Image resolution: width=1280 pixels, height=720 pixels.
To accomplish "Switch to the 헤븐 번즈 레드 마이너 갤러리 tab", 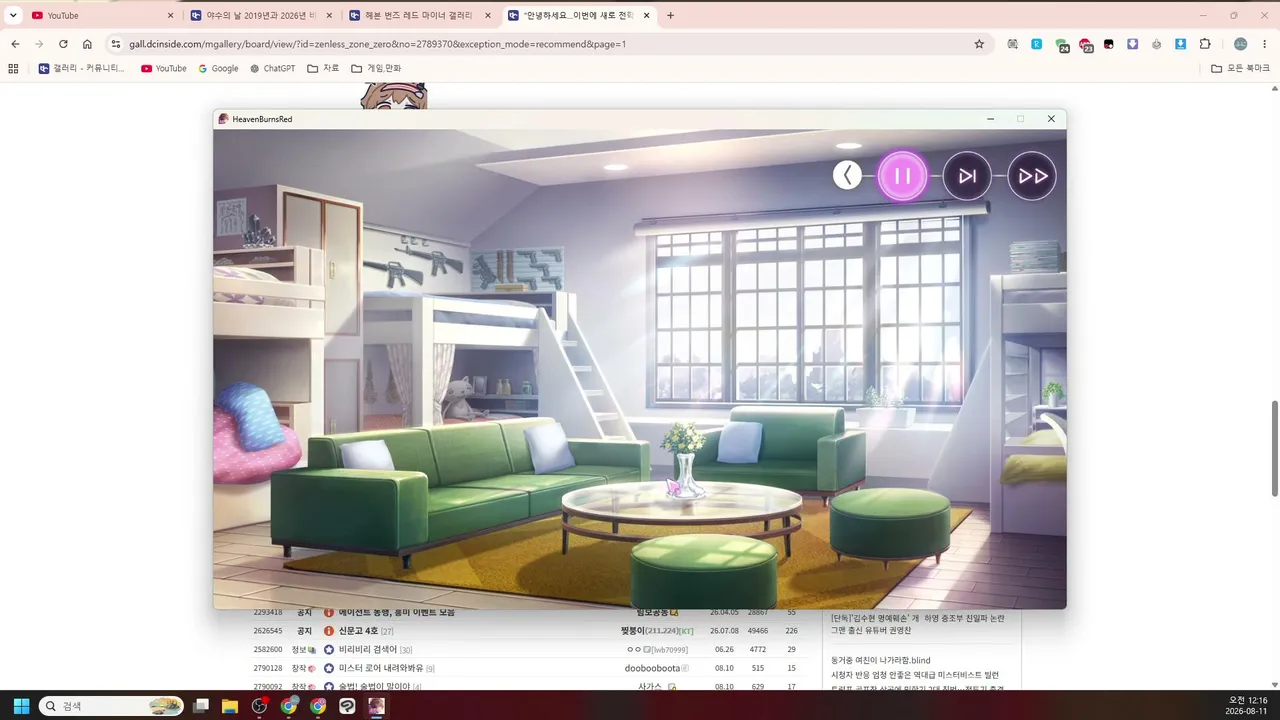I will pyautogui.click(x=419, y=15).
